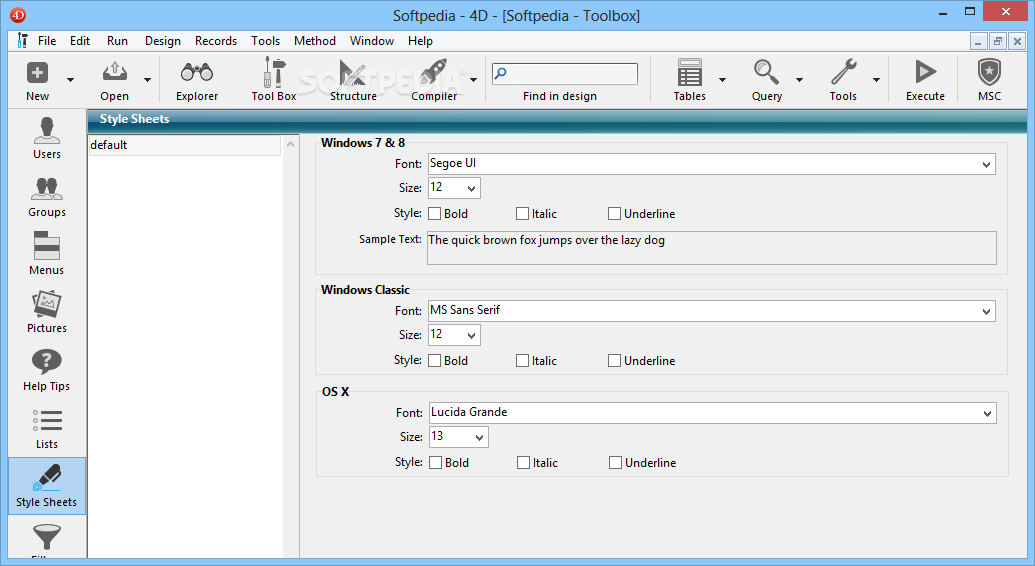Open the Tools menu in menu bar
The width and height of the screenshot is (1035, 566).
tap(265, 41)
